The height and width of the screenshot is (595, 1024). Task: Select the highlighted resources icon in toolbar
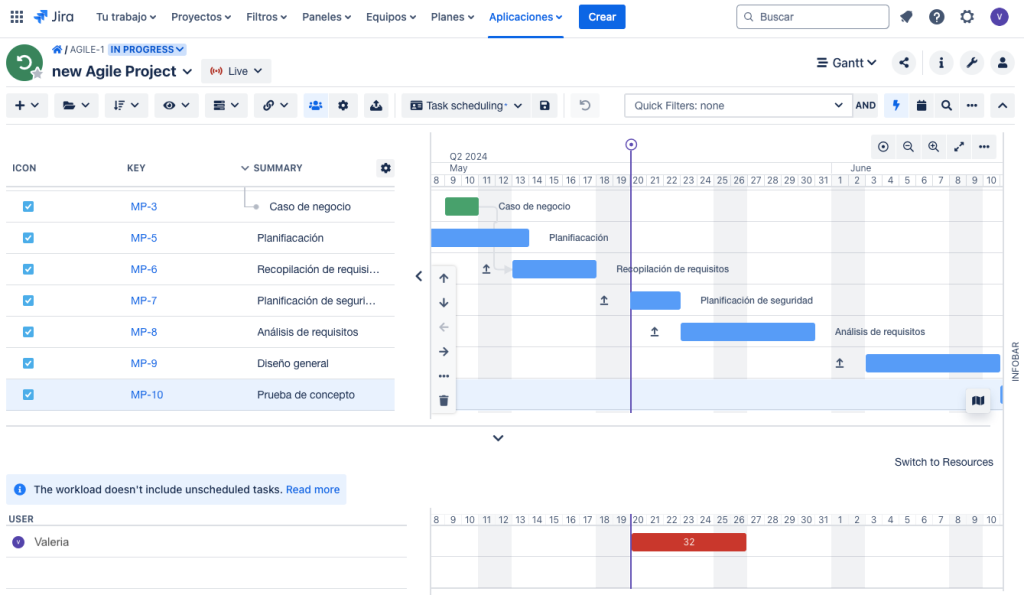click(x=316, y=105)
